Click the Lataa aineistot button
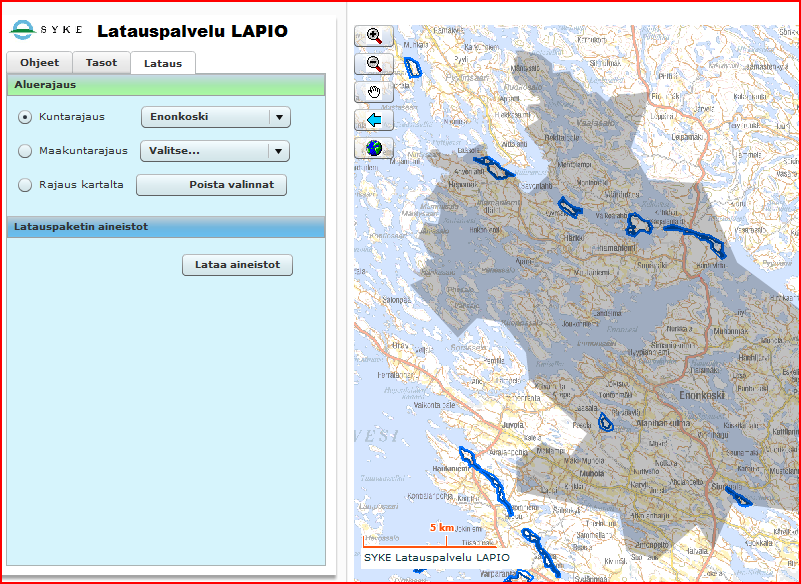The width and height of the screenshot is (801, 584). point(238,265)
